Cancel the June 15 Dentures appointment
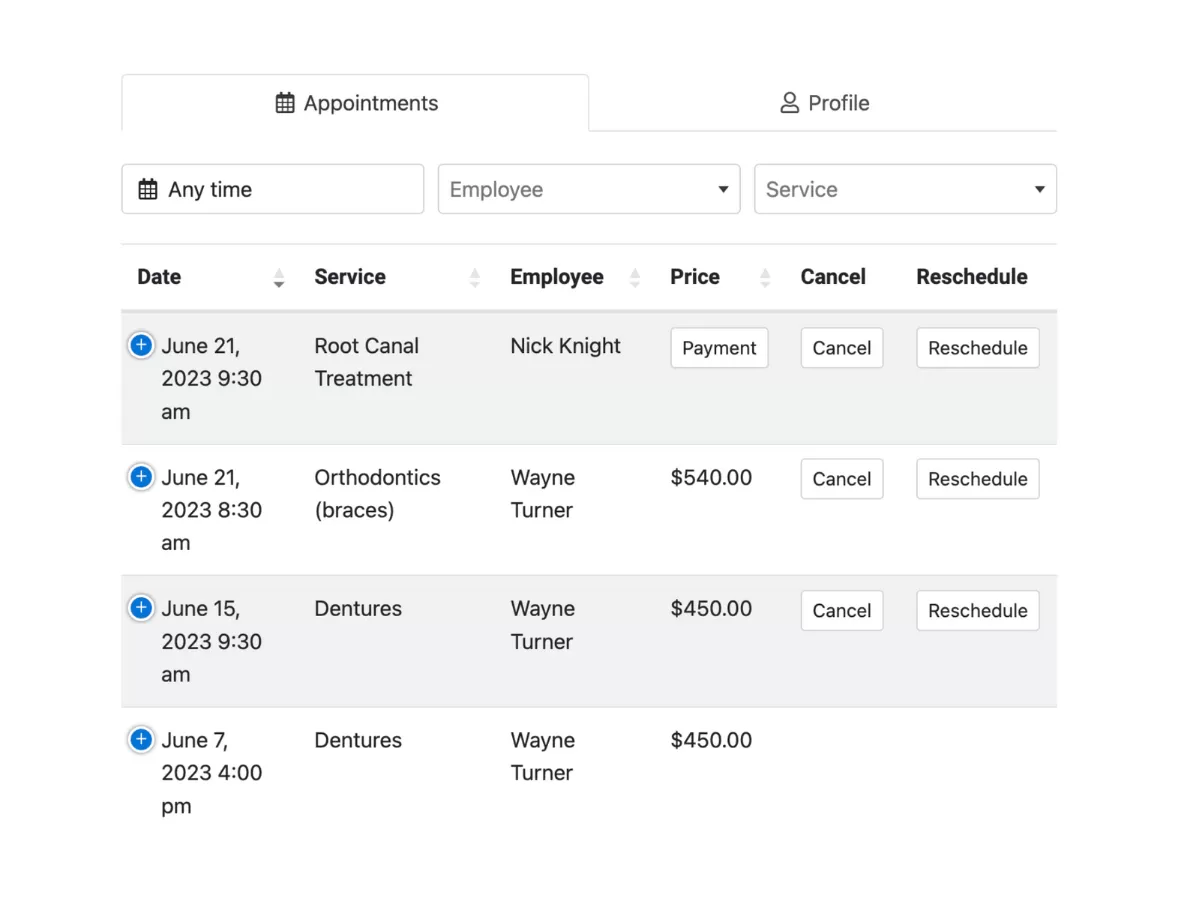1200x900 pixels. coord(841,611)
